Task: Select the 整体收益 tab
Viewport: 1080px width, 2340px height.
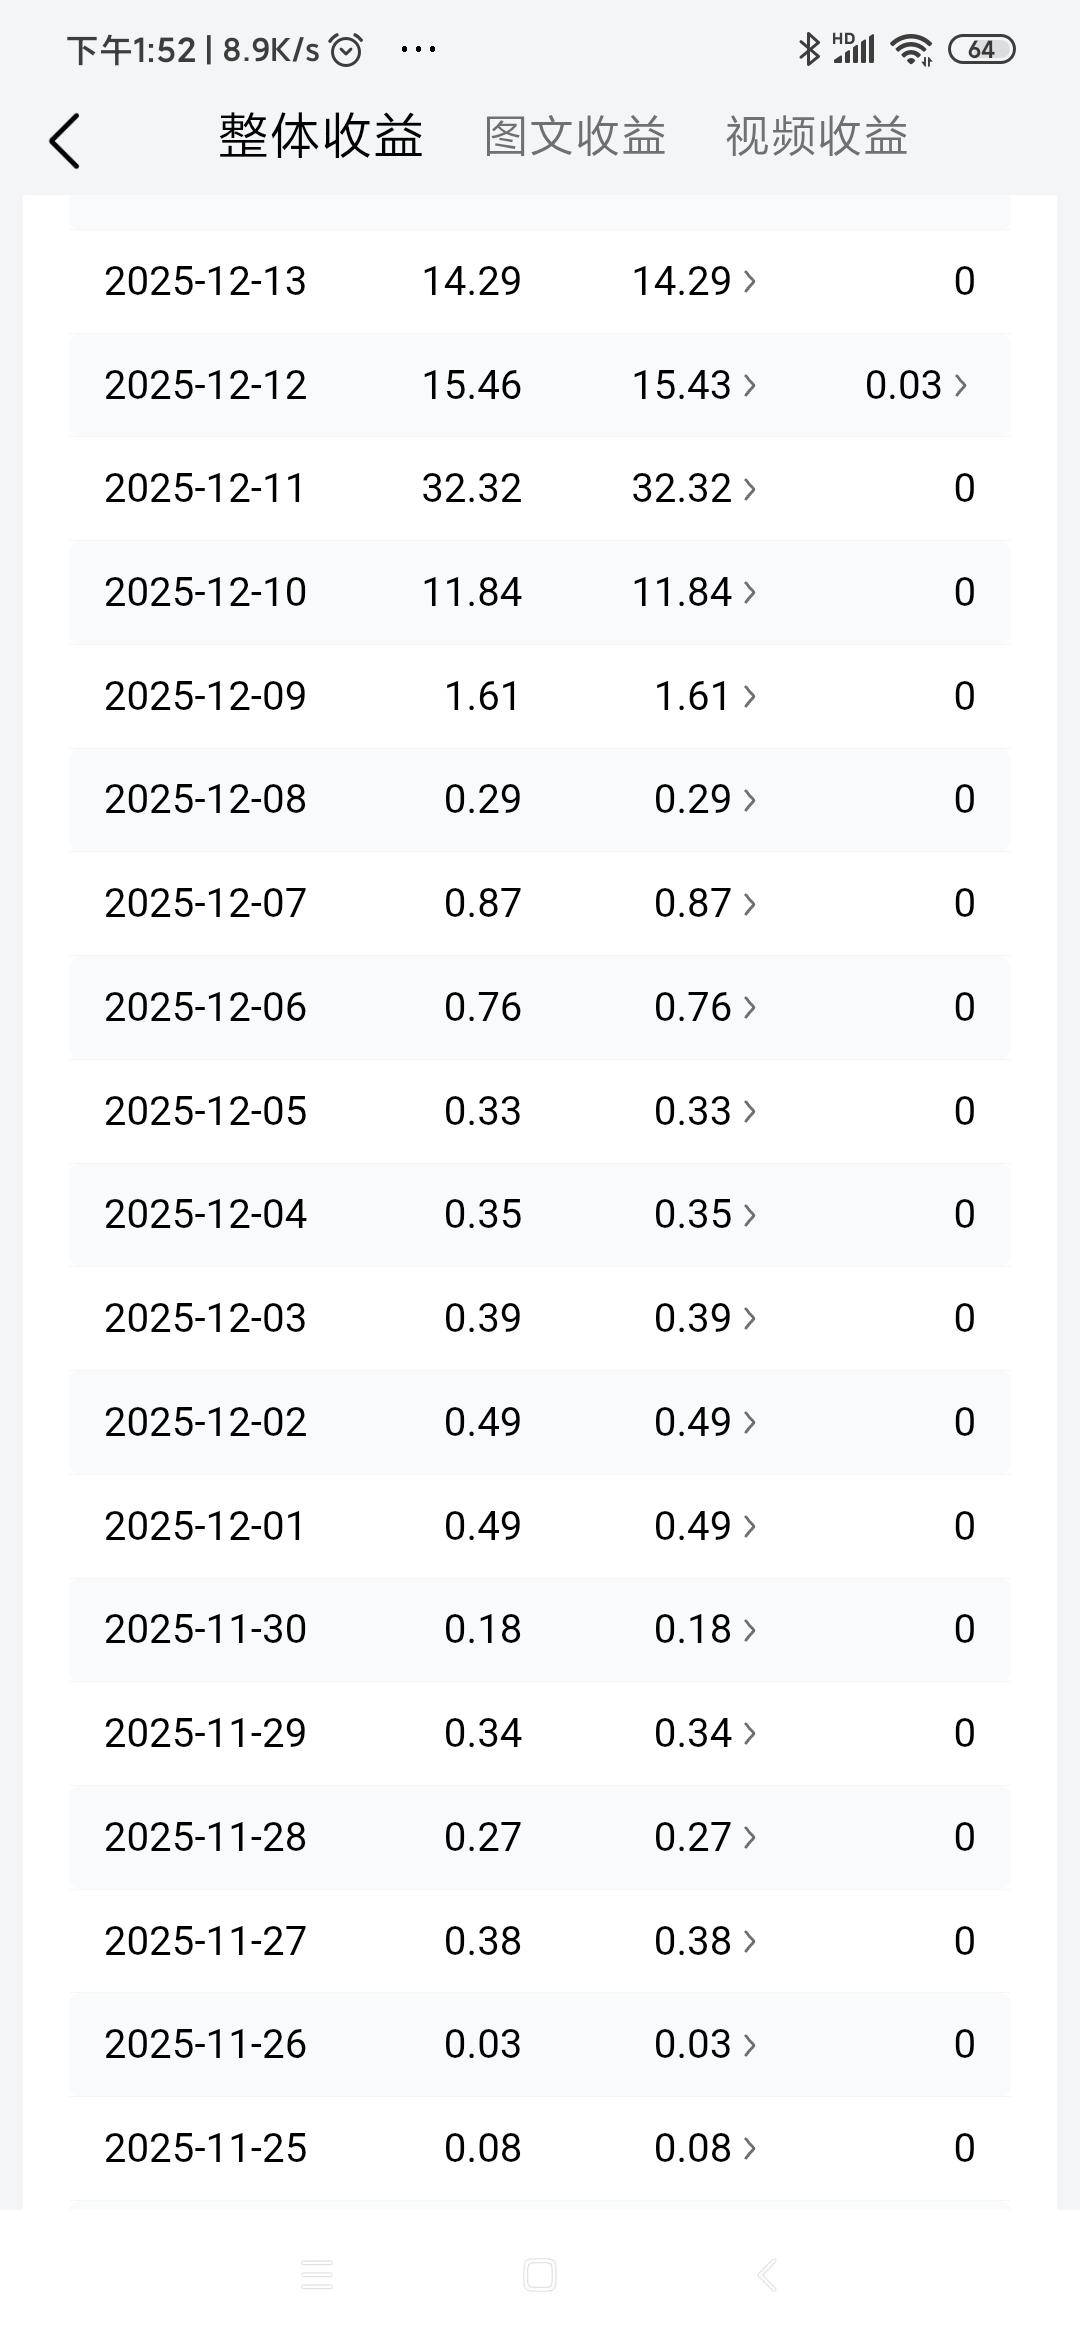Action: tap(321, 136)
